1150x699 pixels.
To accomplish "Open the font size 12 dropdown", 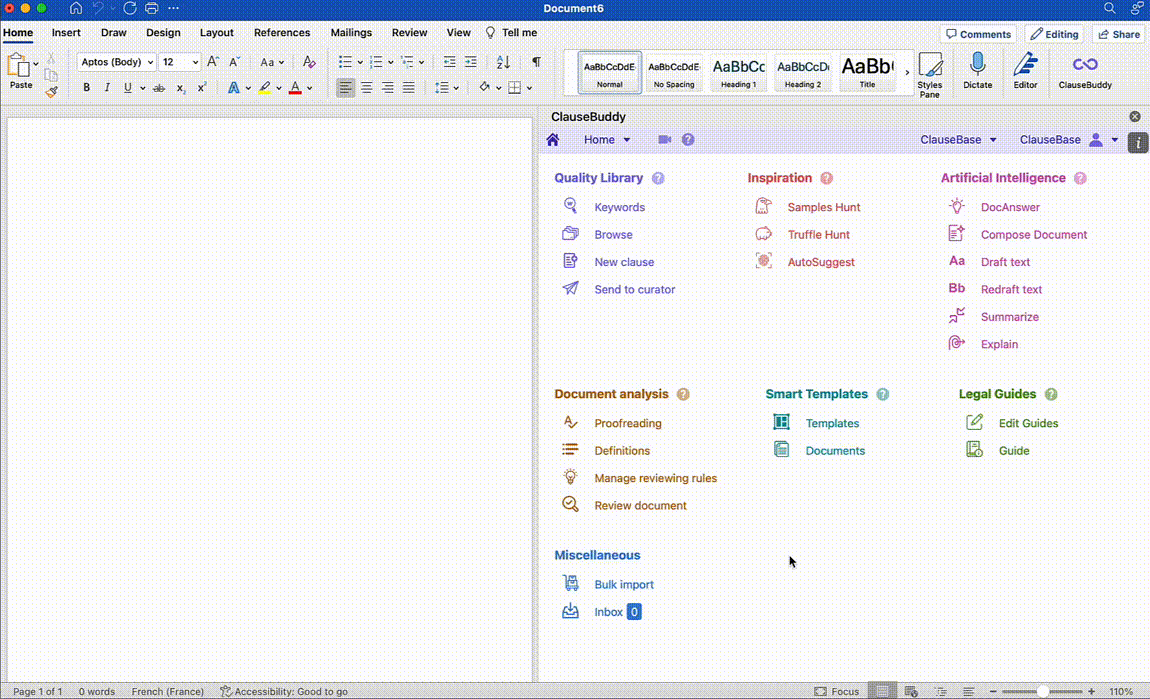I will [x=194, y=62].
